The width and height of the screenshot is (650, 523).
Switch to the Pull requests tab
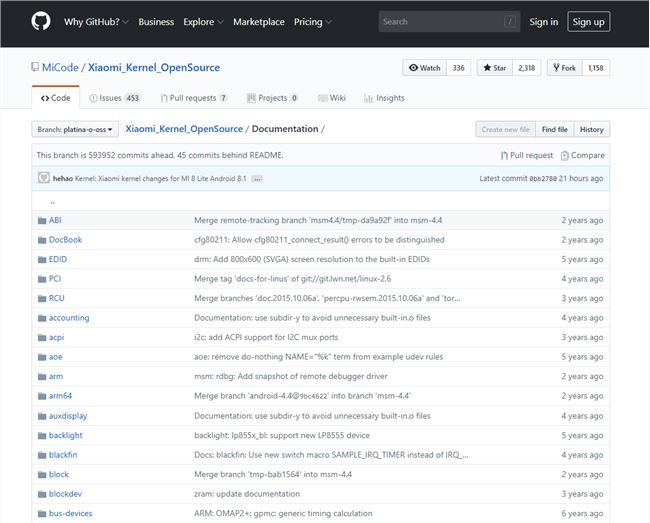[x=194, y=98]
